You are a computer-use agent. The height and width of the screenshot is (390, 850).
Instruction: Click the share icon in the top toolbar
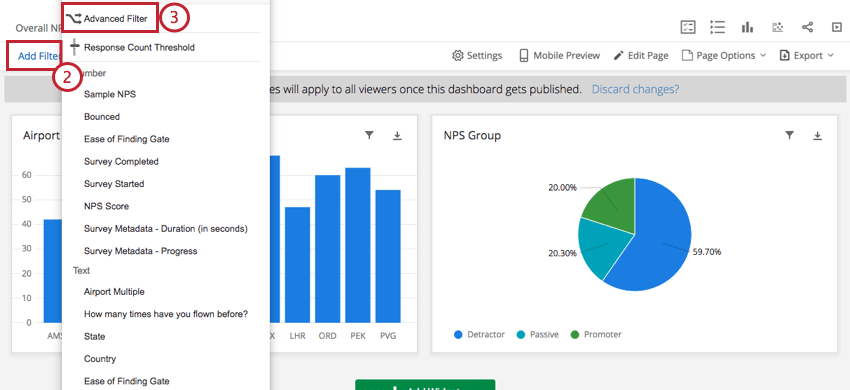pyautogui.click(x=807, y=27)
